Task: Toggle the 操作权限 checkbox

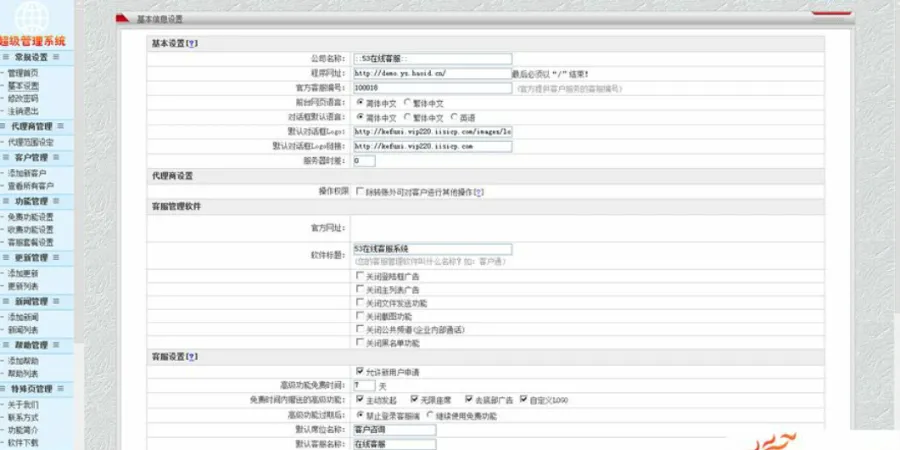Action: point(360,192)
